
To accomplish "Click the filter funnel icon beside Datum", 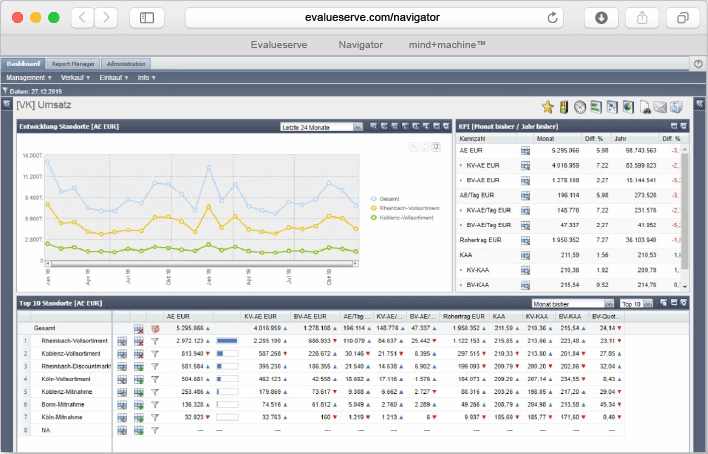I will coord(5,91).
